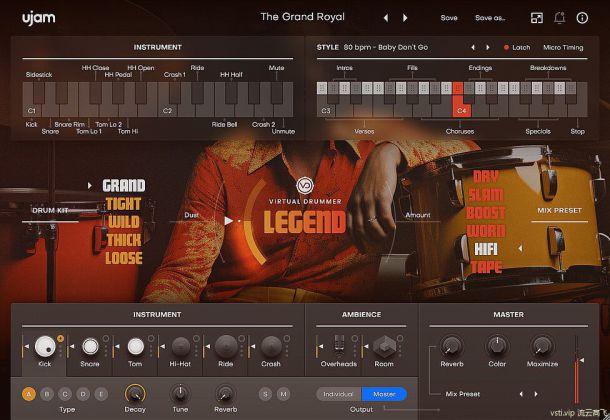Select the Hi-Hat instrument knob
Viewport: 610px width, 420px height.
click(x=181, y=346)
